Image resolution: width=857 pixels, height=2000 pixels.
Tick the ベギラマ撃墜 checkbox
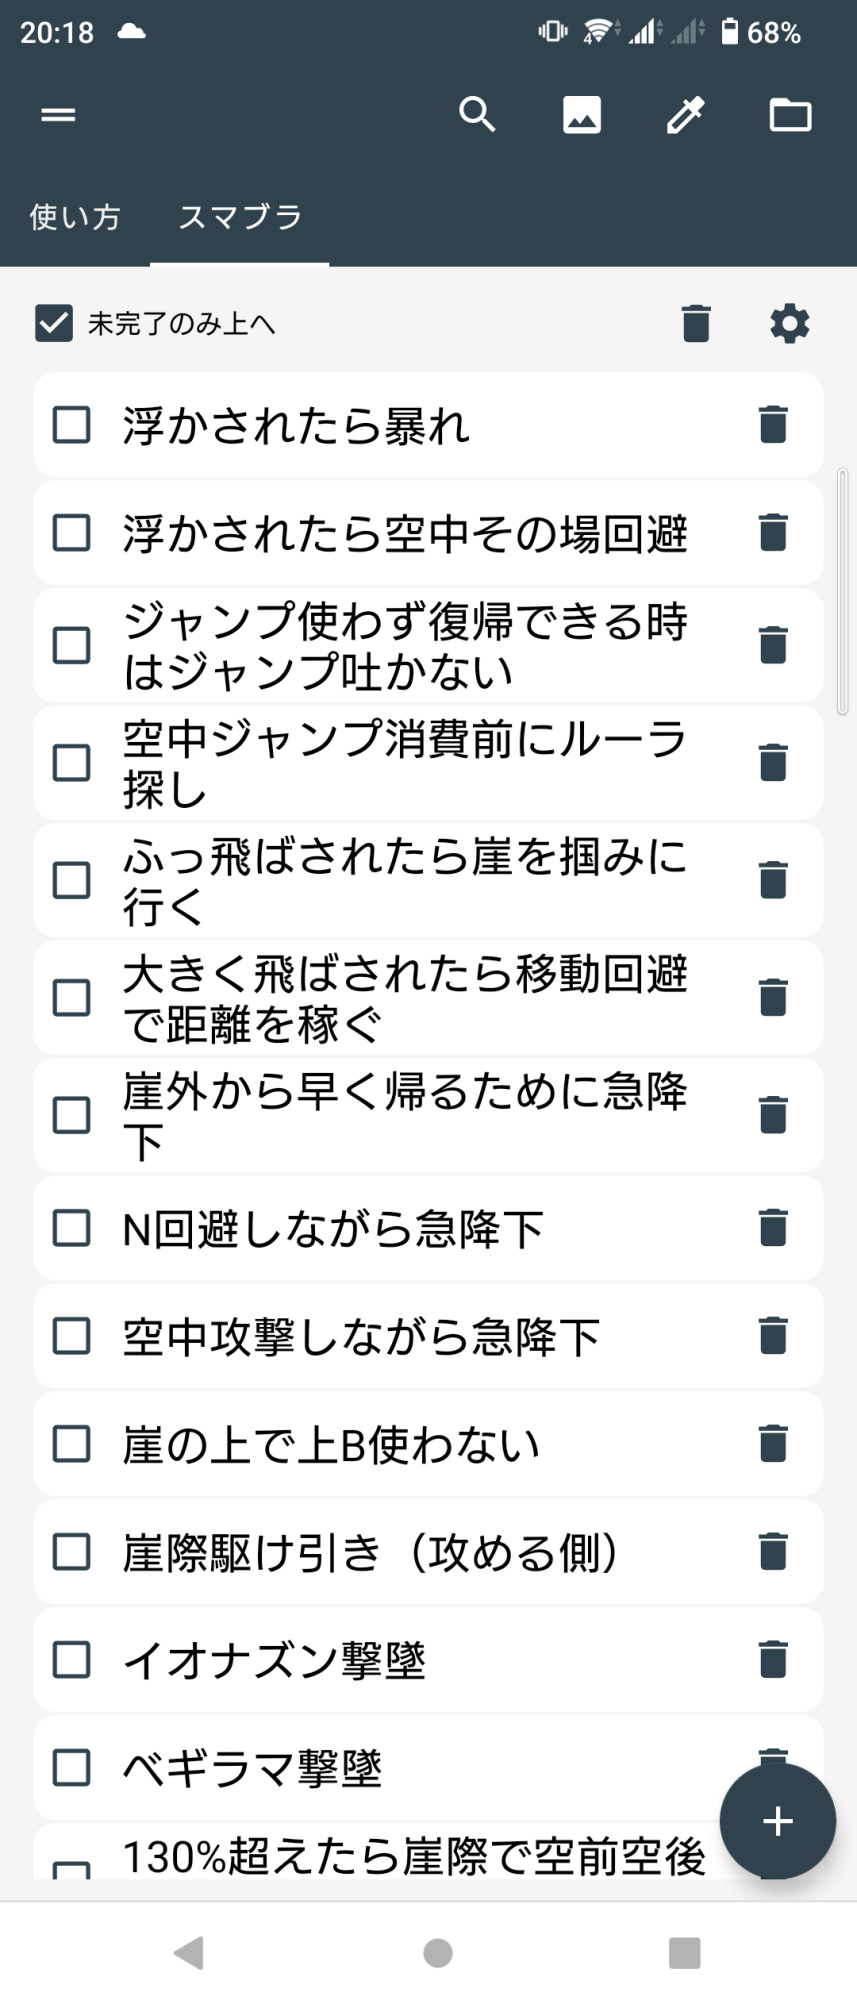pos(72,1767)
